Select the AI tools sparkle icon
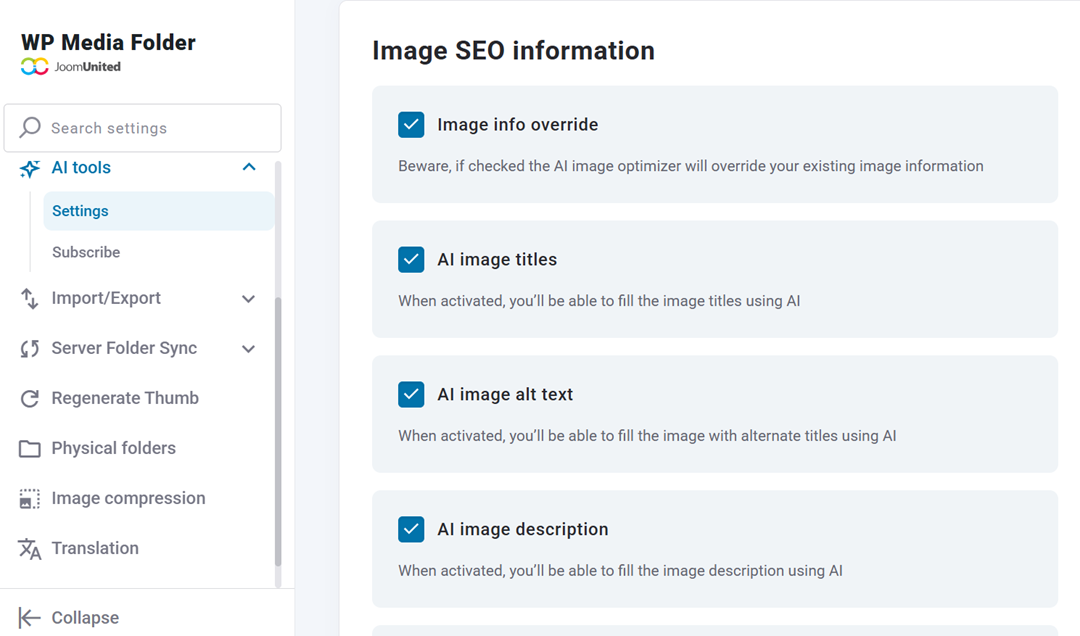Screen dimensions: 1080x636 pyautogui.click(x=30, y=167)
